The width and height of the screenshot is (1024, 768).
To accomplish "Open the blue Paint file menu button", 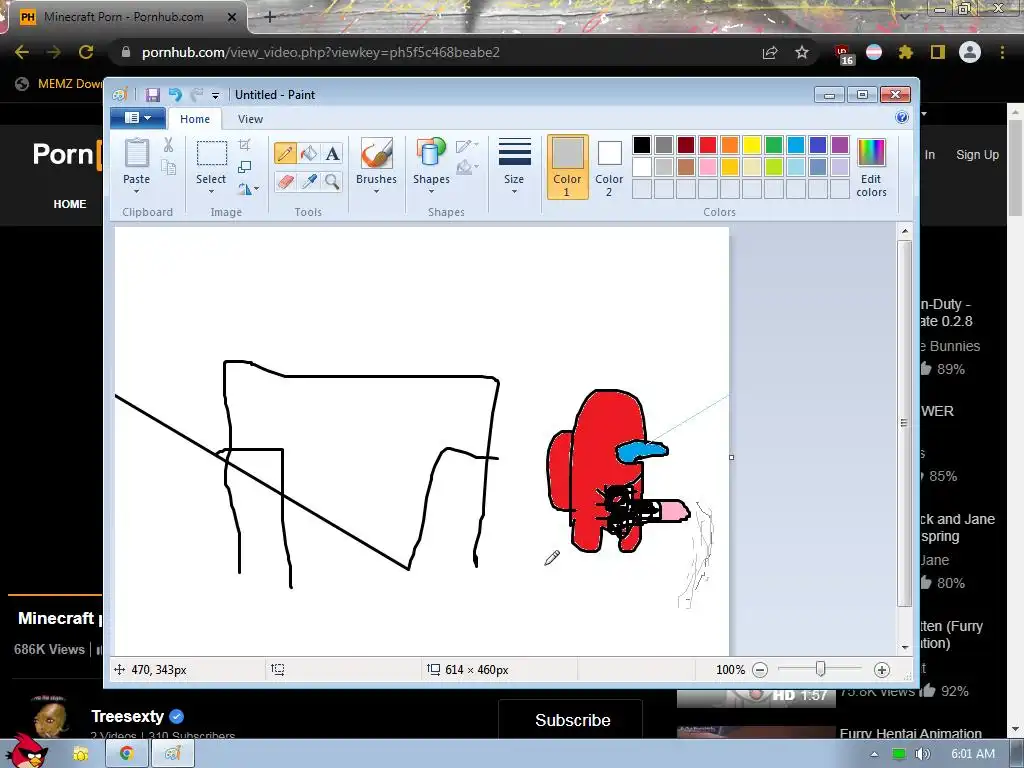I will coord(136,118).
